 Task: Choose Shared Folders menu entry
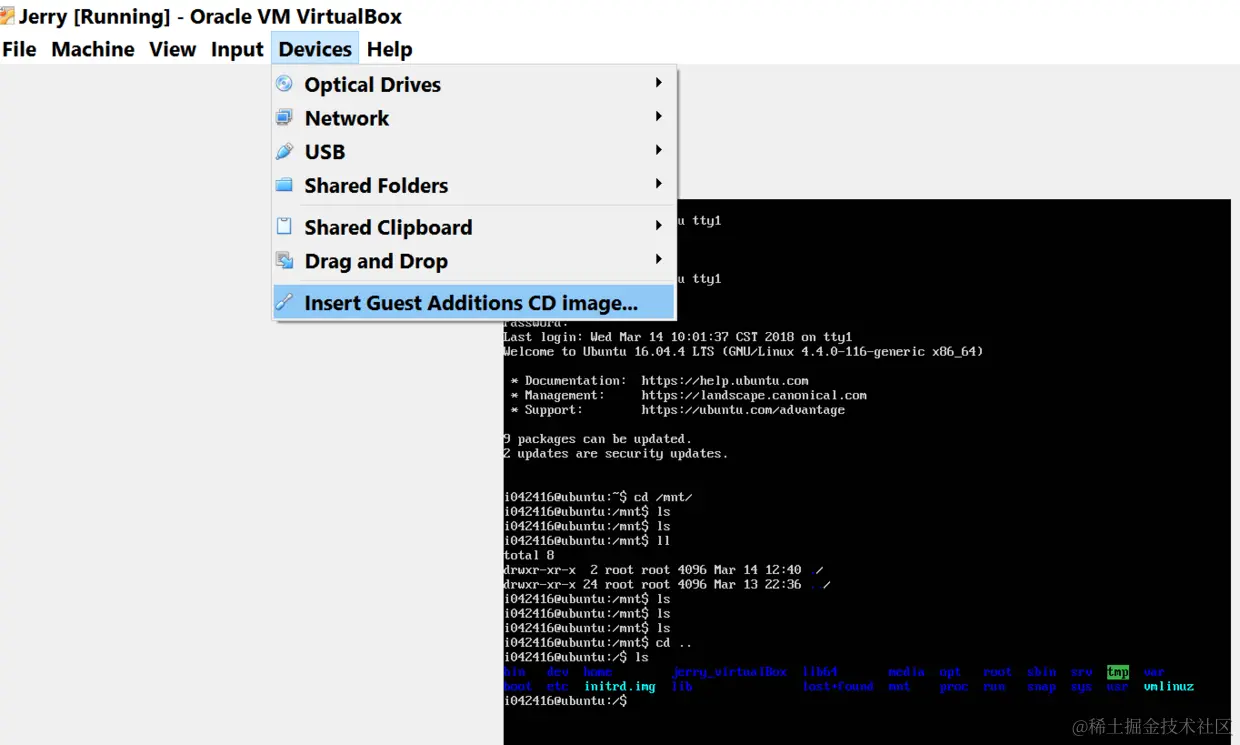474,185
